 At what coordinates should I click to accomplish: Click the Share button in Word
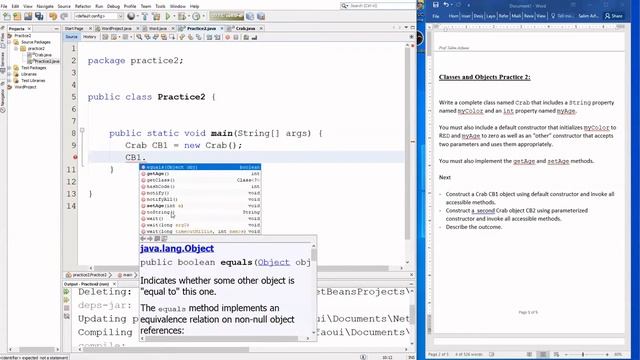tap(614, 16)
